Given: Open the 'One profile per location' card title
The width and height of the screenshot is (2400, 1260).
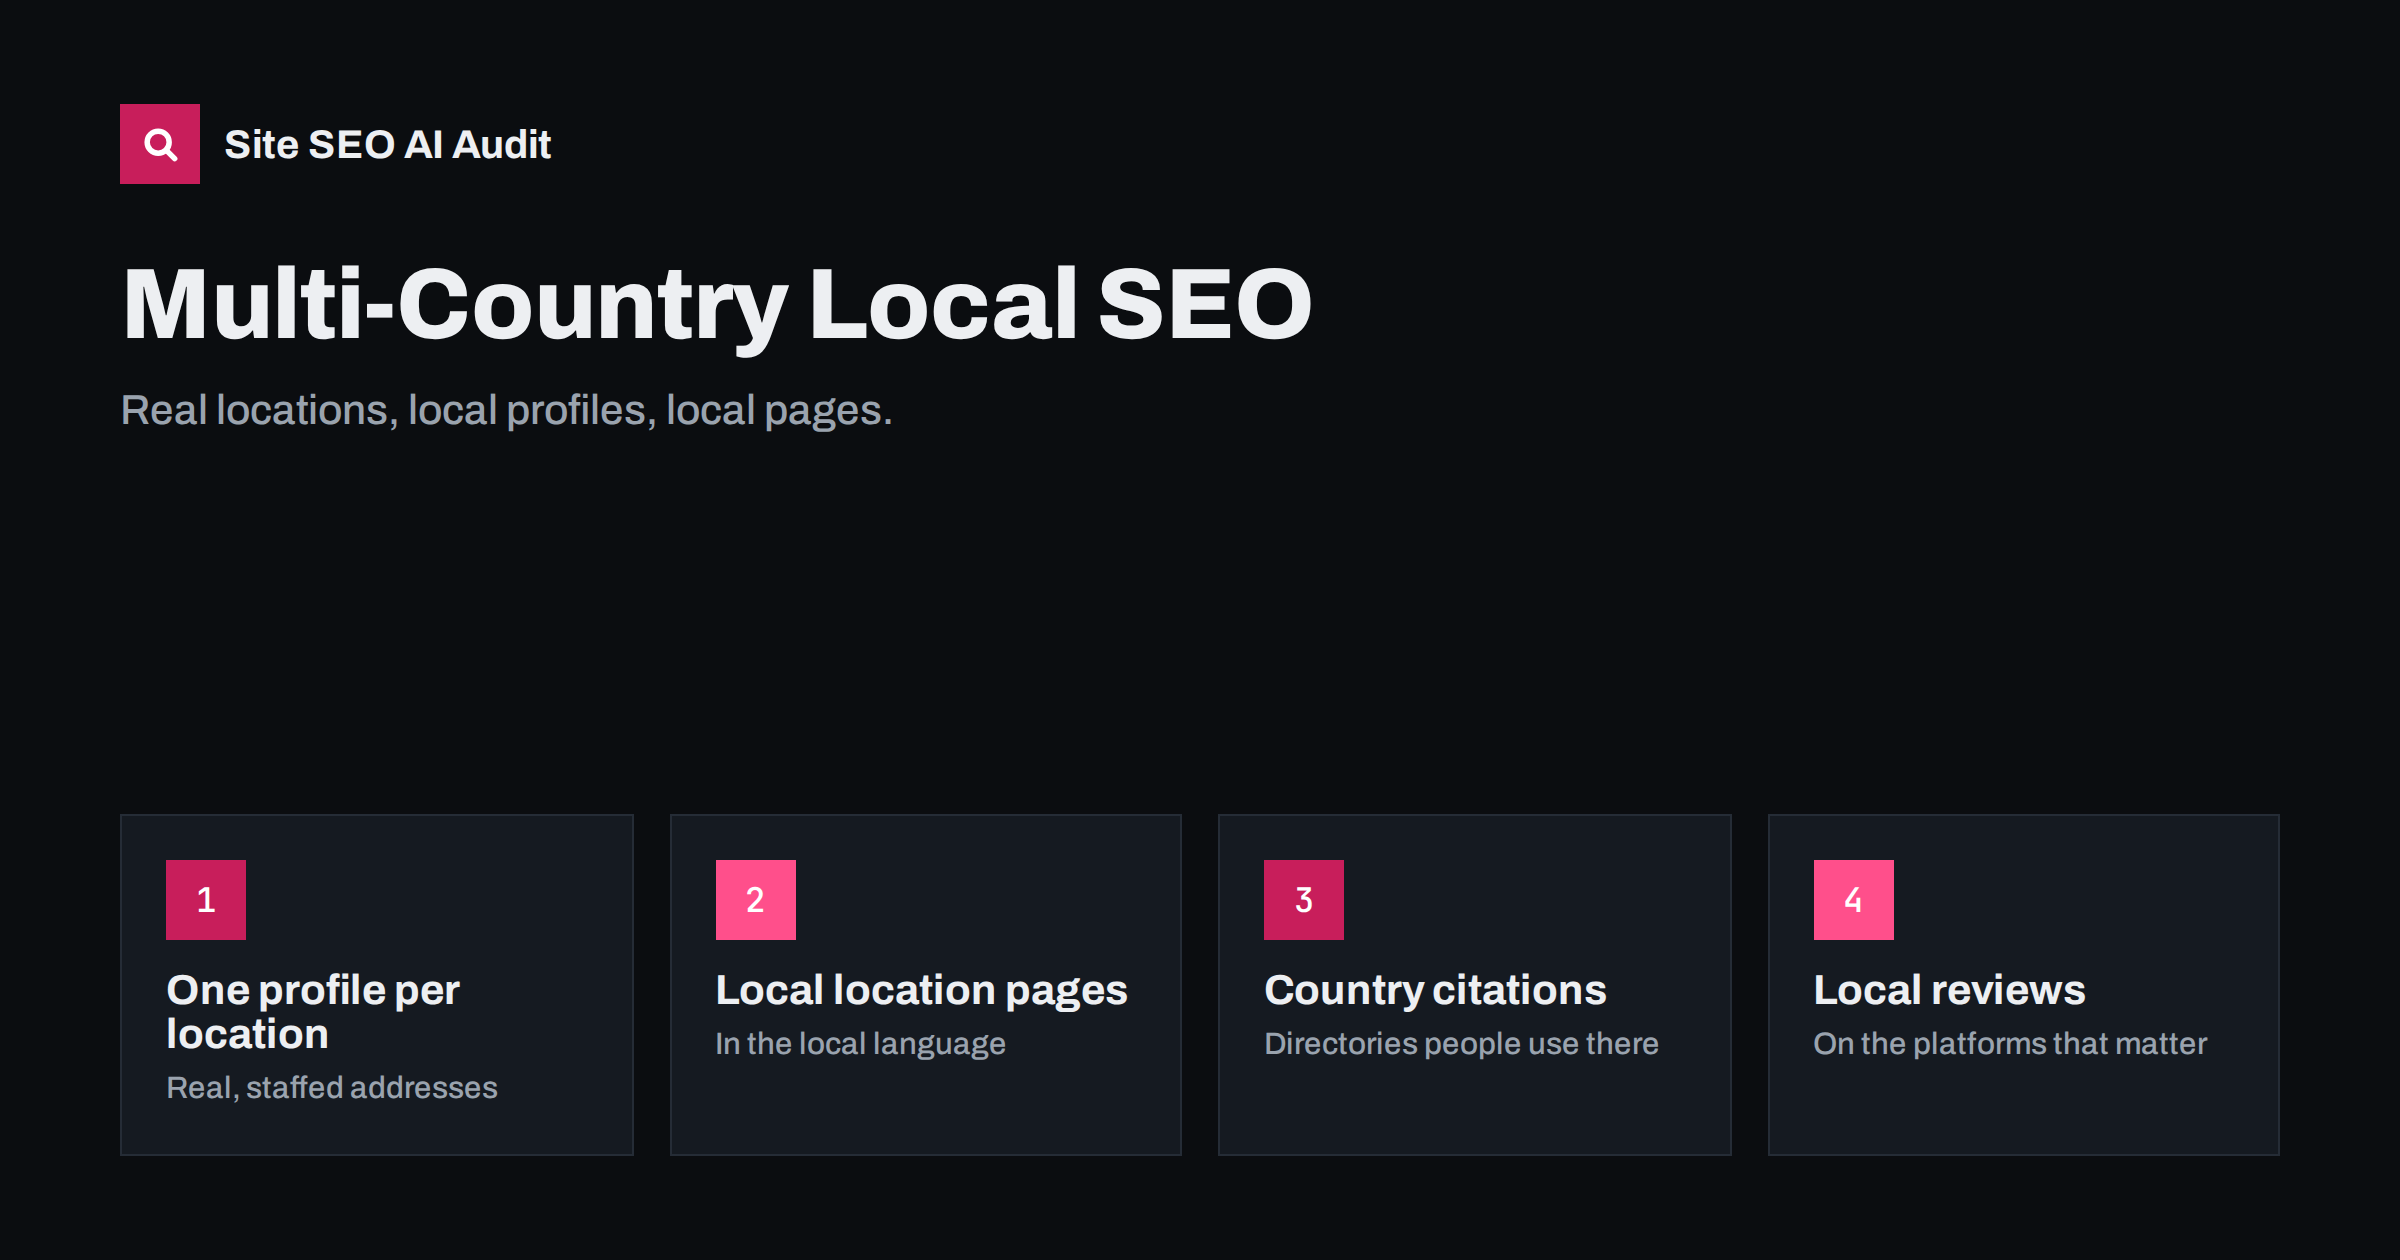Looking at the screenshot, I should coord(313,1012).
